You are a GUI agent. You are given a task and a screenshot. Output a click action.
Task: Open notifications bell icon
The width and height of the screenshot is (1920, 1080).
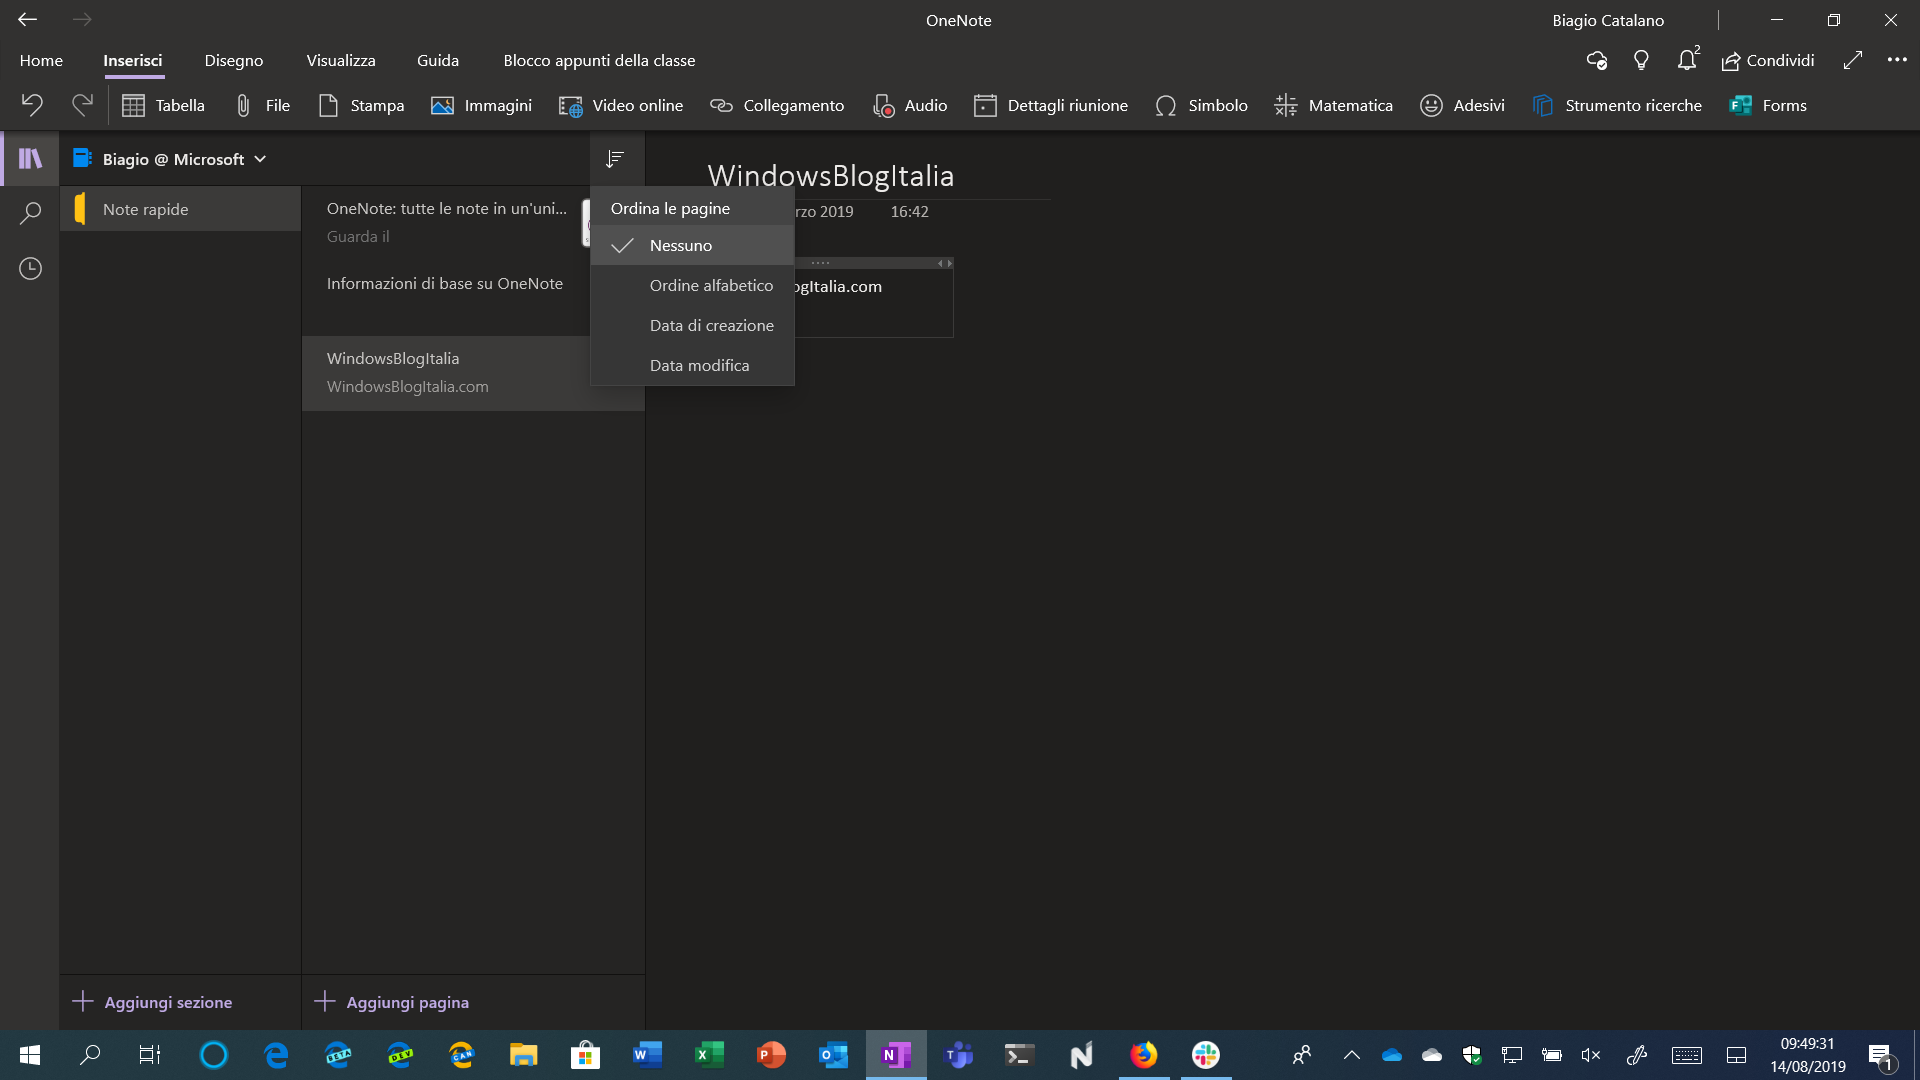(x=1687, y=60)
